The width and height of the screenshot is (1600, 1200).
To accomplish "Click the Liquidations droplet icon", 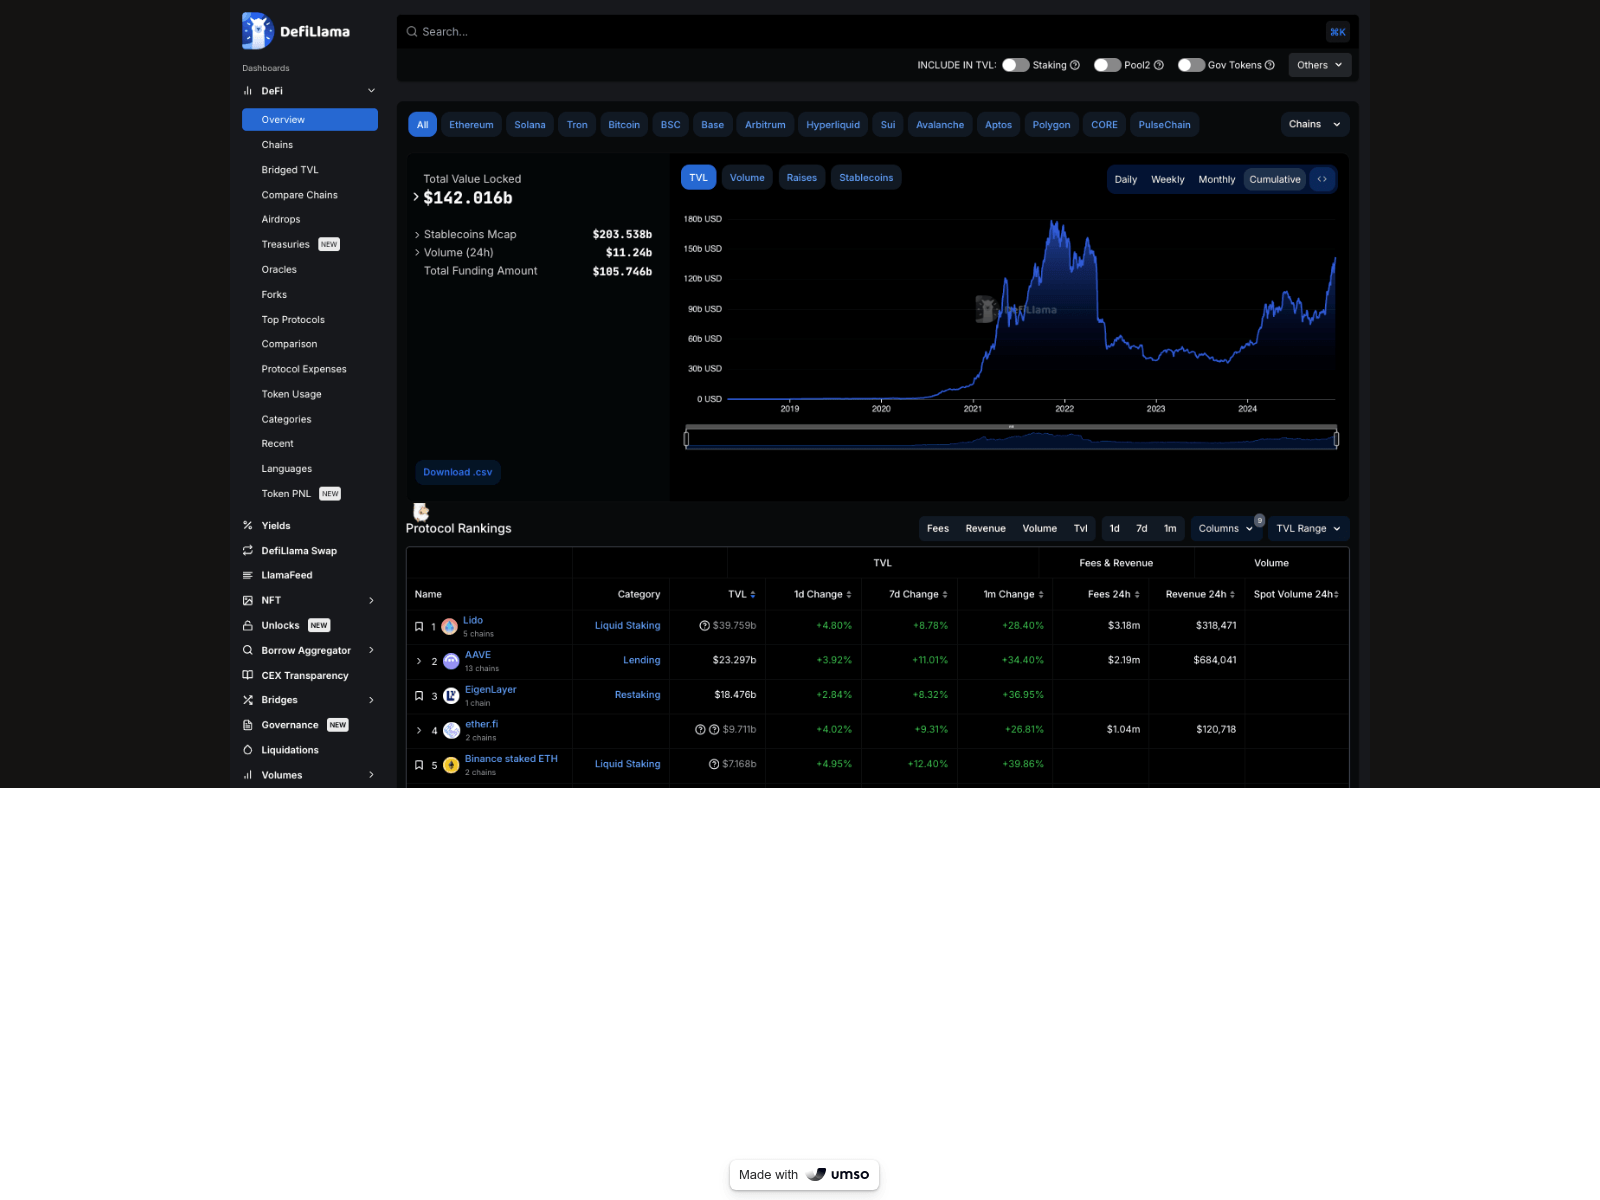I will point(248,750).
